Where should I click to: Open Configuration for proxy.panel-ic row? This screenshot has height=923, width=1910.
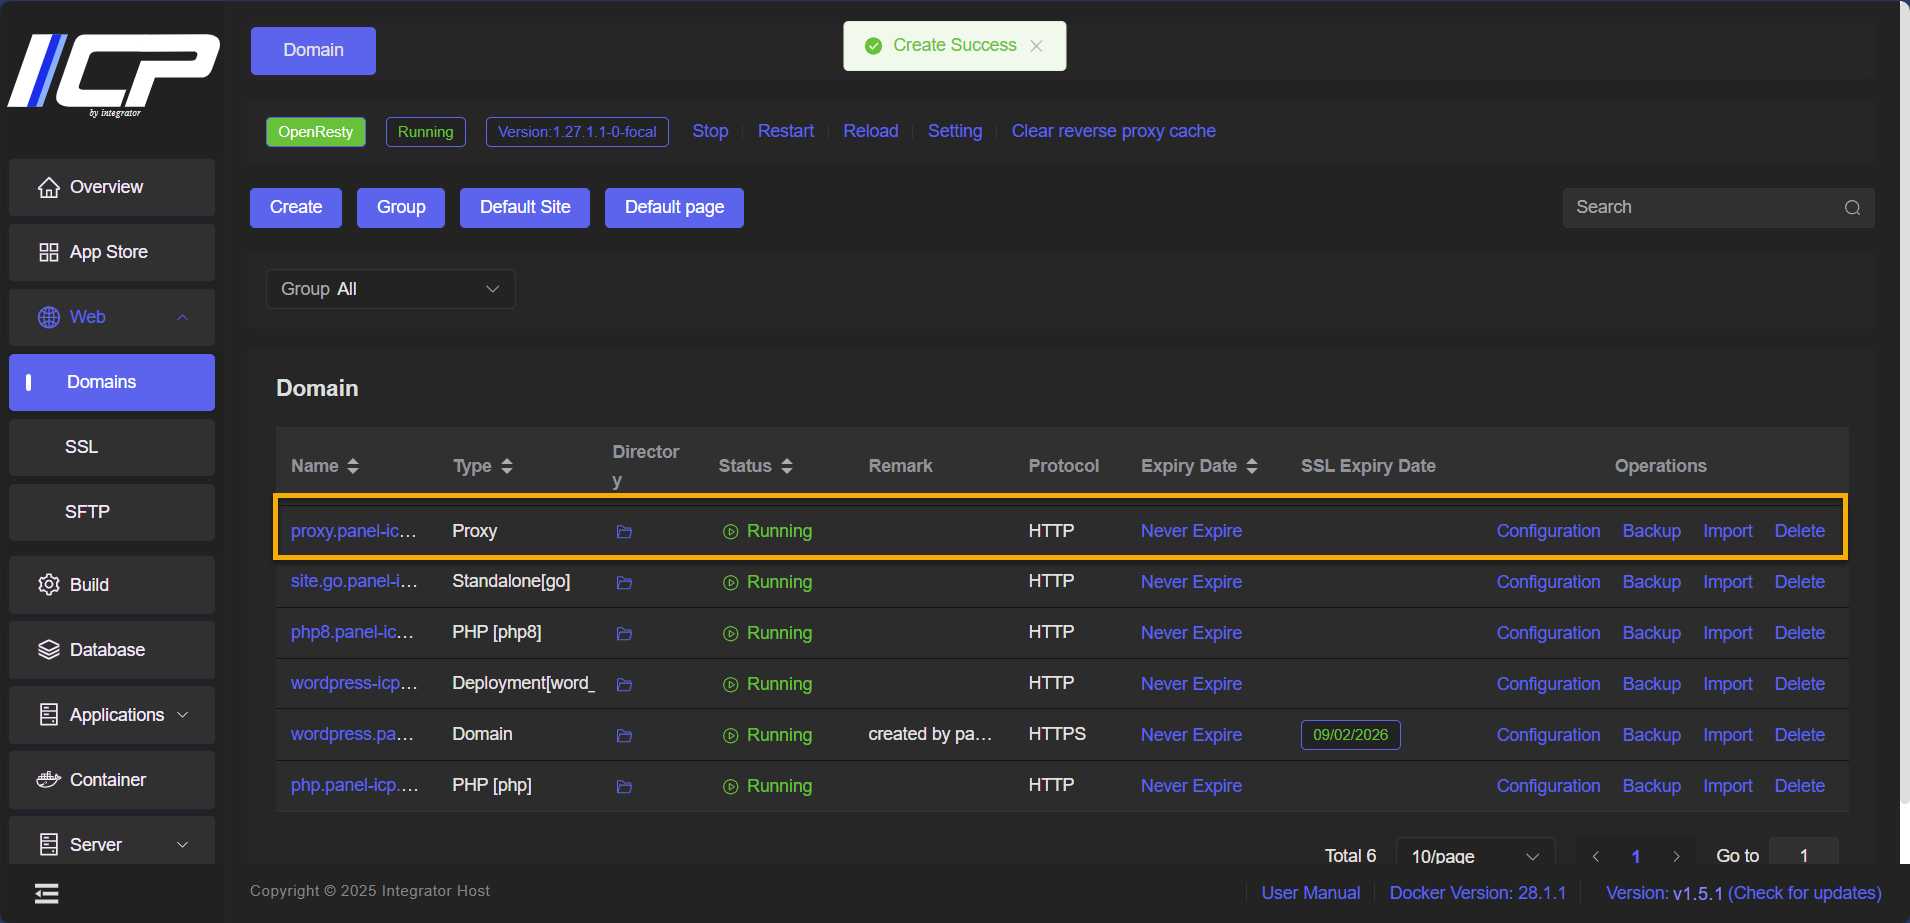(x=1548, y=531)
